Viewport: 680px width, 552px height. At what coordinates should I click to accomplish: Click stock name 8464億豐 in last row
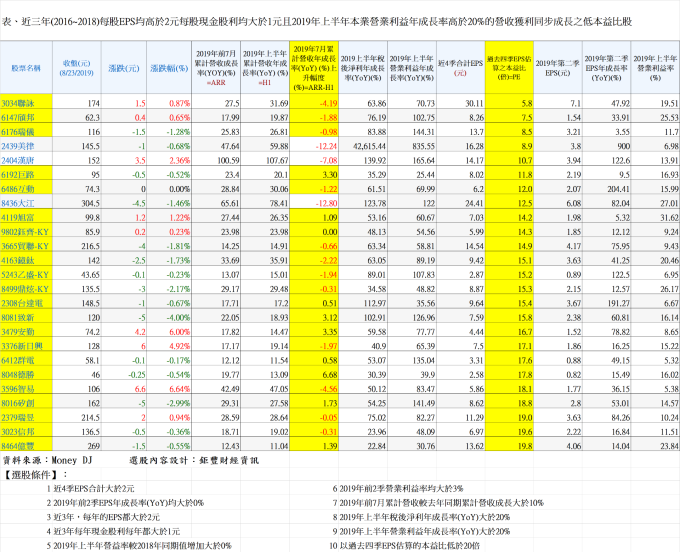pyautogui.click(x=18, y=446)
